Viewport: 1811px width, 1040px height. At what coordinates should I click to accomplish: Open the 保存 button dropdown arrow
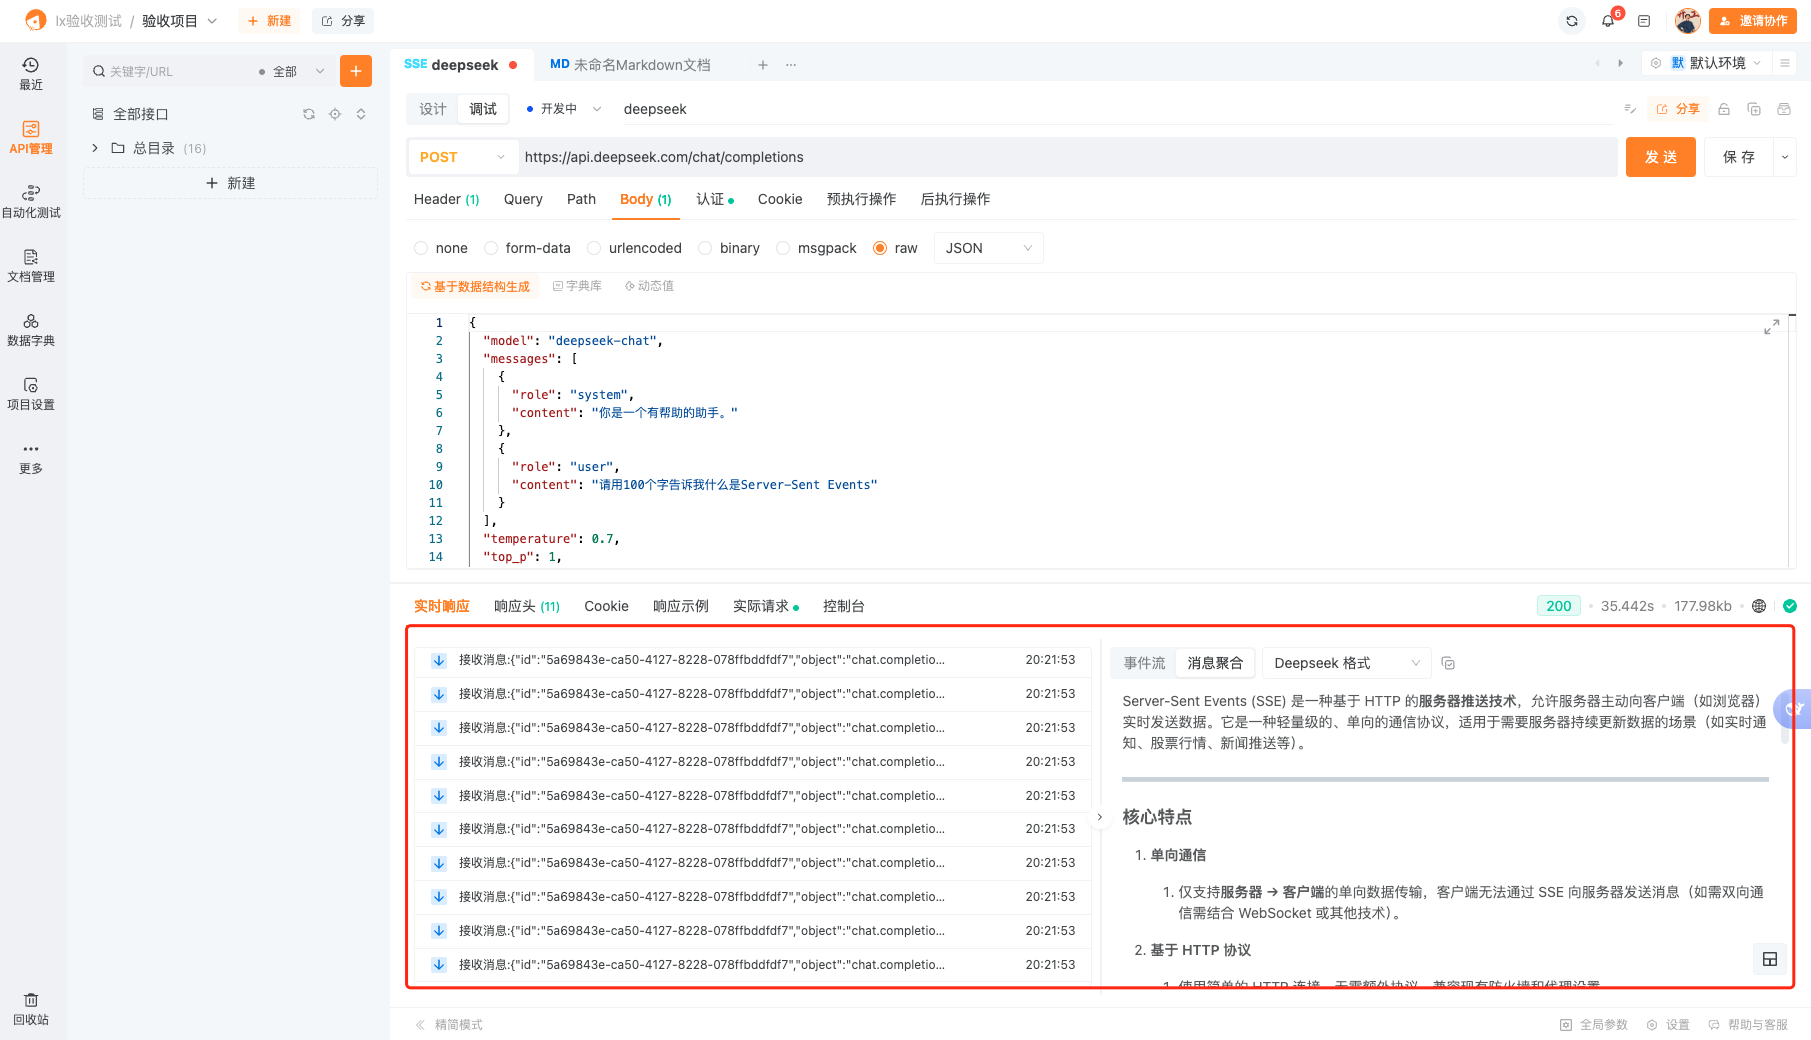click(1785, 157)
